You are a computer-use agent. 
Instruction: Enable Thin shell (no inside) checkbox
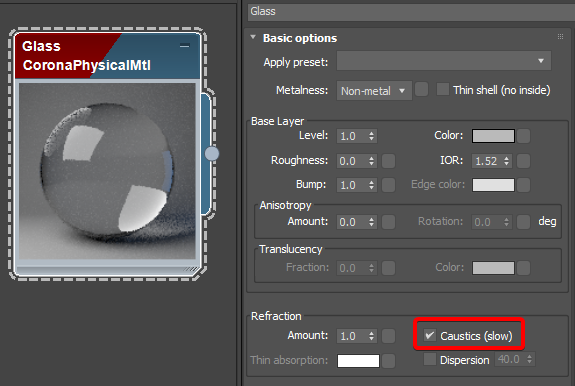tap(443, 89)
